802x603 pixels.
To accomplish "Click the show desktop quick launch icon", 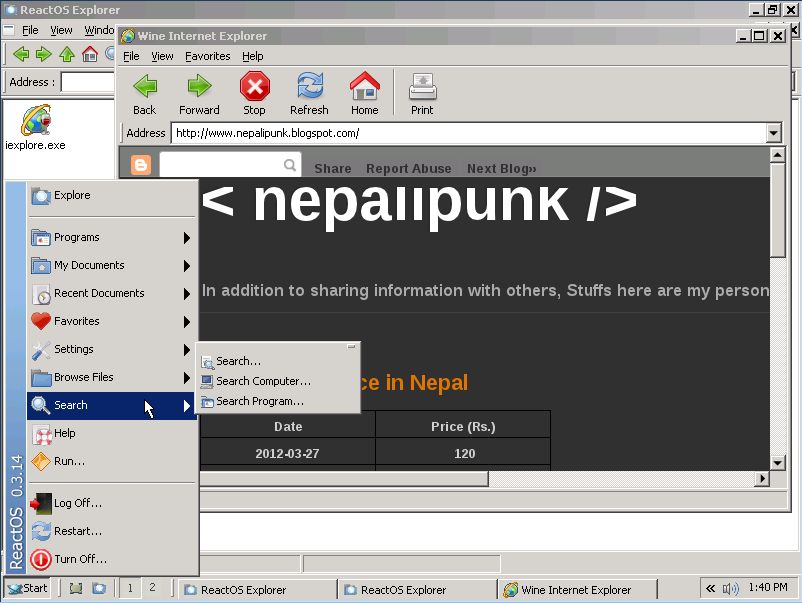I will [76, 589].
